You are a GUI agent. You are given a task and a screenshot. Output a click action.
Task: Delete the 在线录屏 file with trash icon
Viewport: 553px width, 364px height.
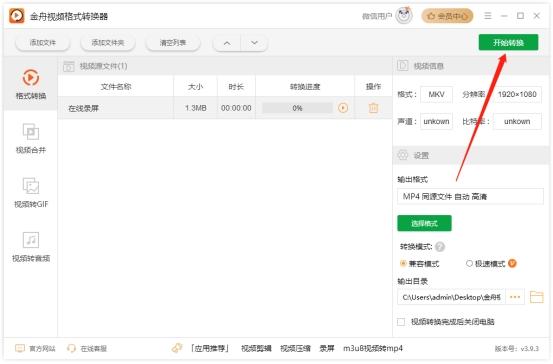373,108
